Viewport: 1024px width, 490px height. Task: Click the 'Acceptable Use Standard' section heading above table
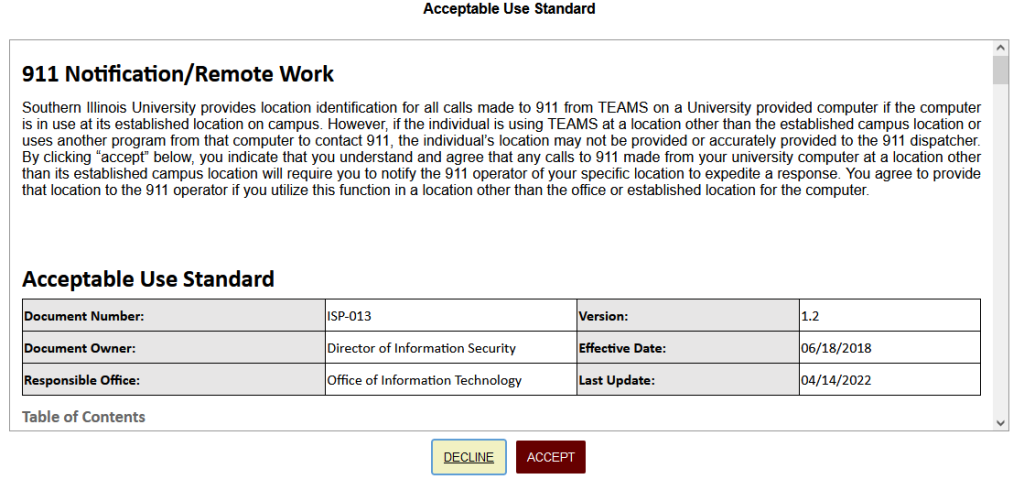tap(148, 279)
